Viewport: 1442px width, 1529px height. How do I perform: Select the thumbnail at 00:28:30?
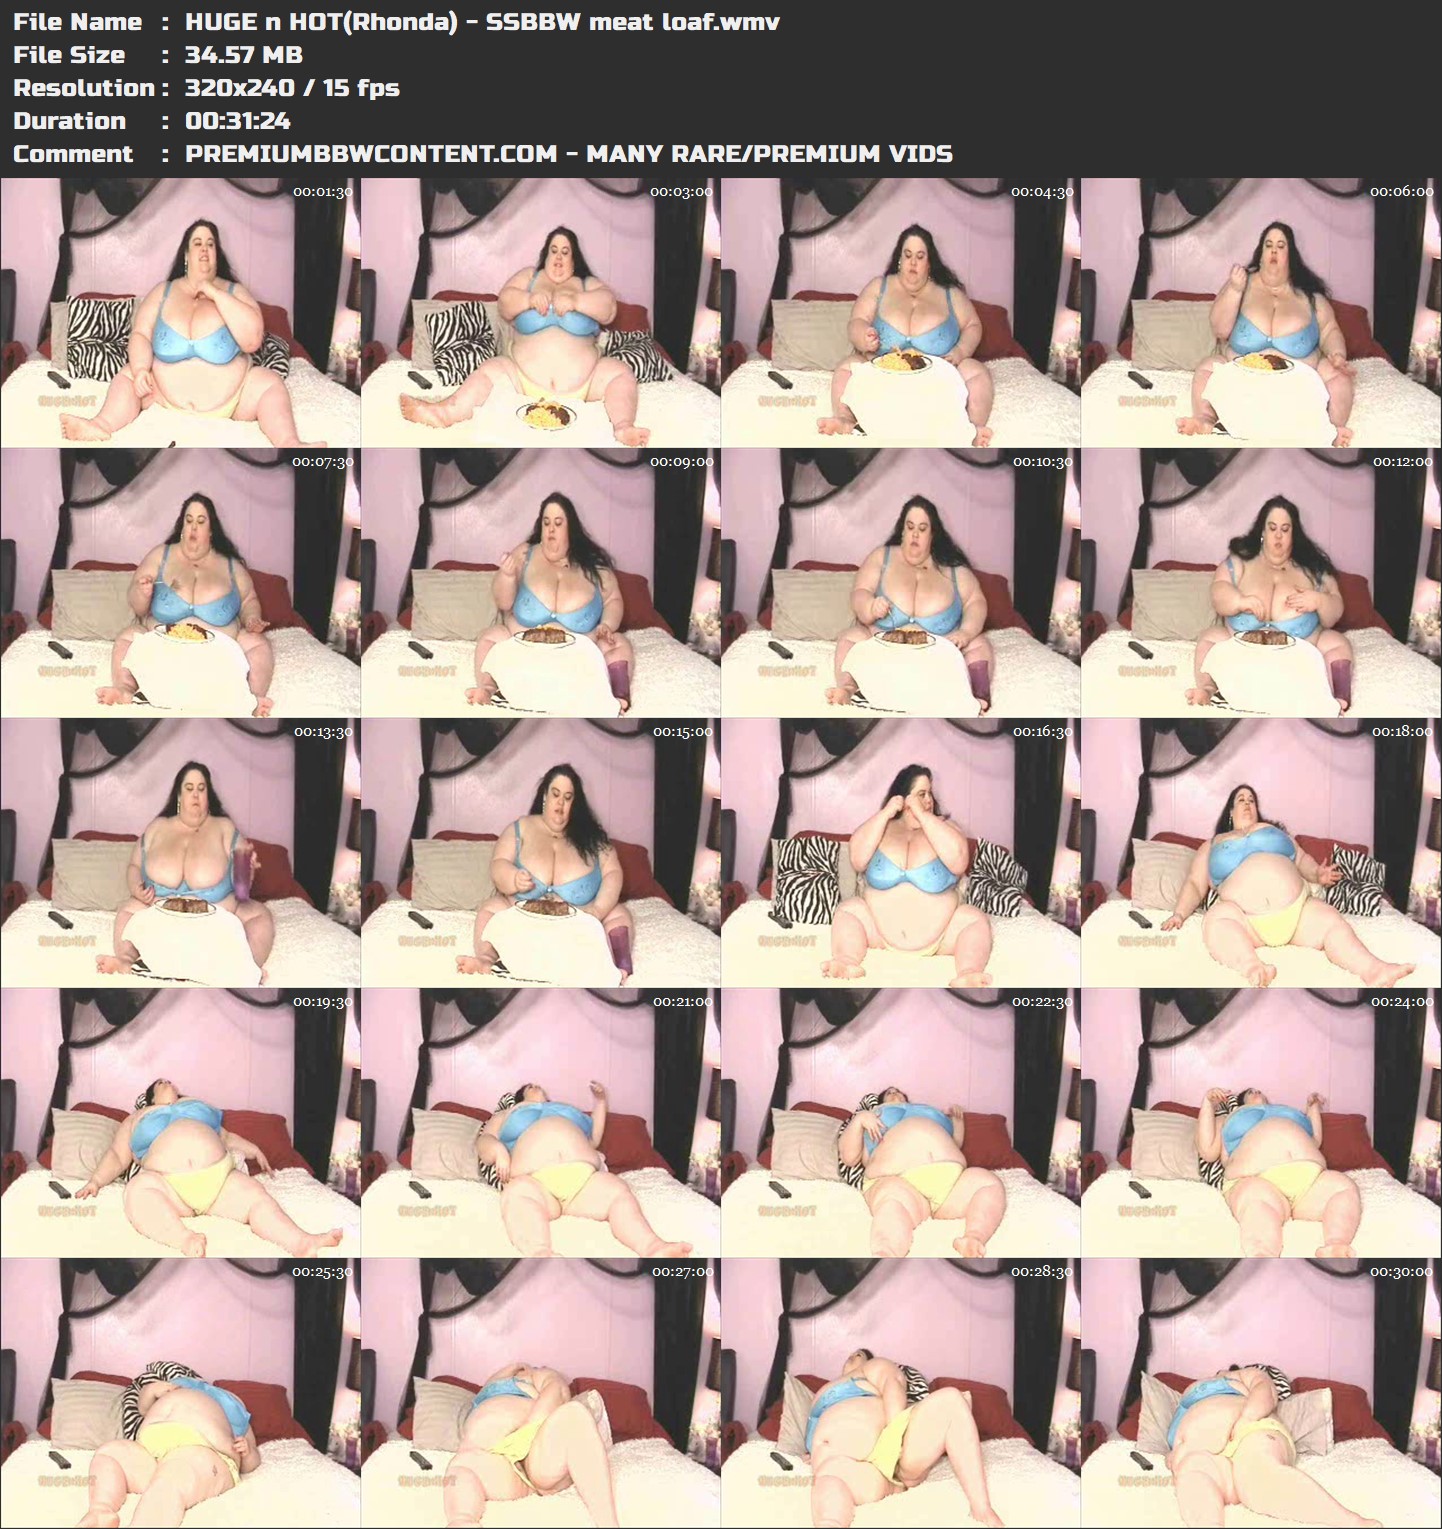[x=900, y=1392]
